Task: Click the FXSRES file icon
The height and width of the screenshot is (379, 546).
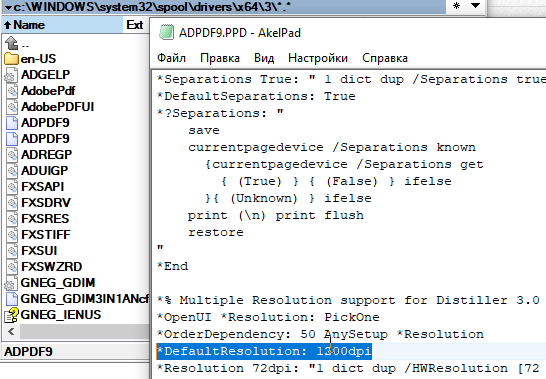Action: pyautogui.click(x=11, y=219)
